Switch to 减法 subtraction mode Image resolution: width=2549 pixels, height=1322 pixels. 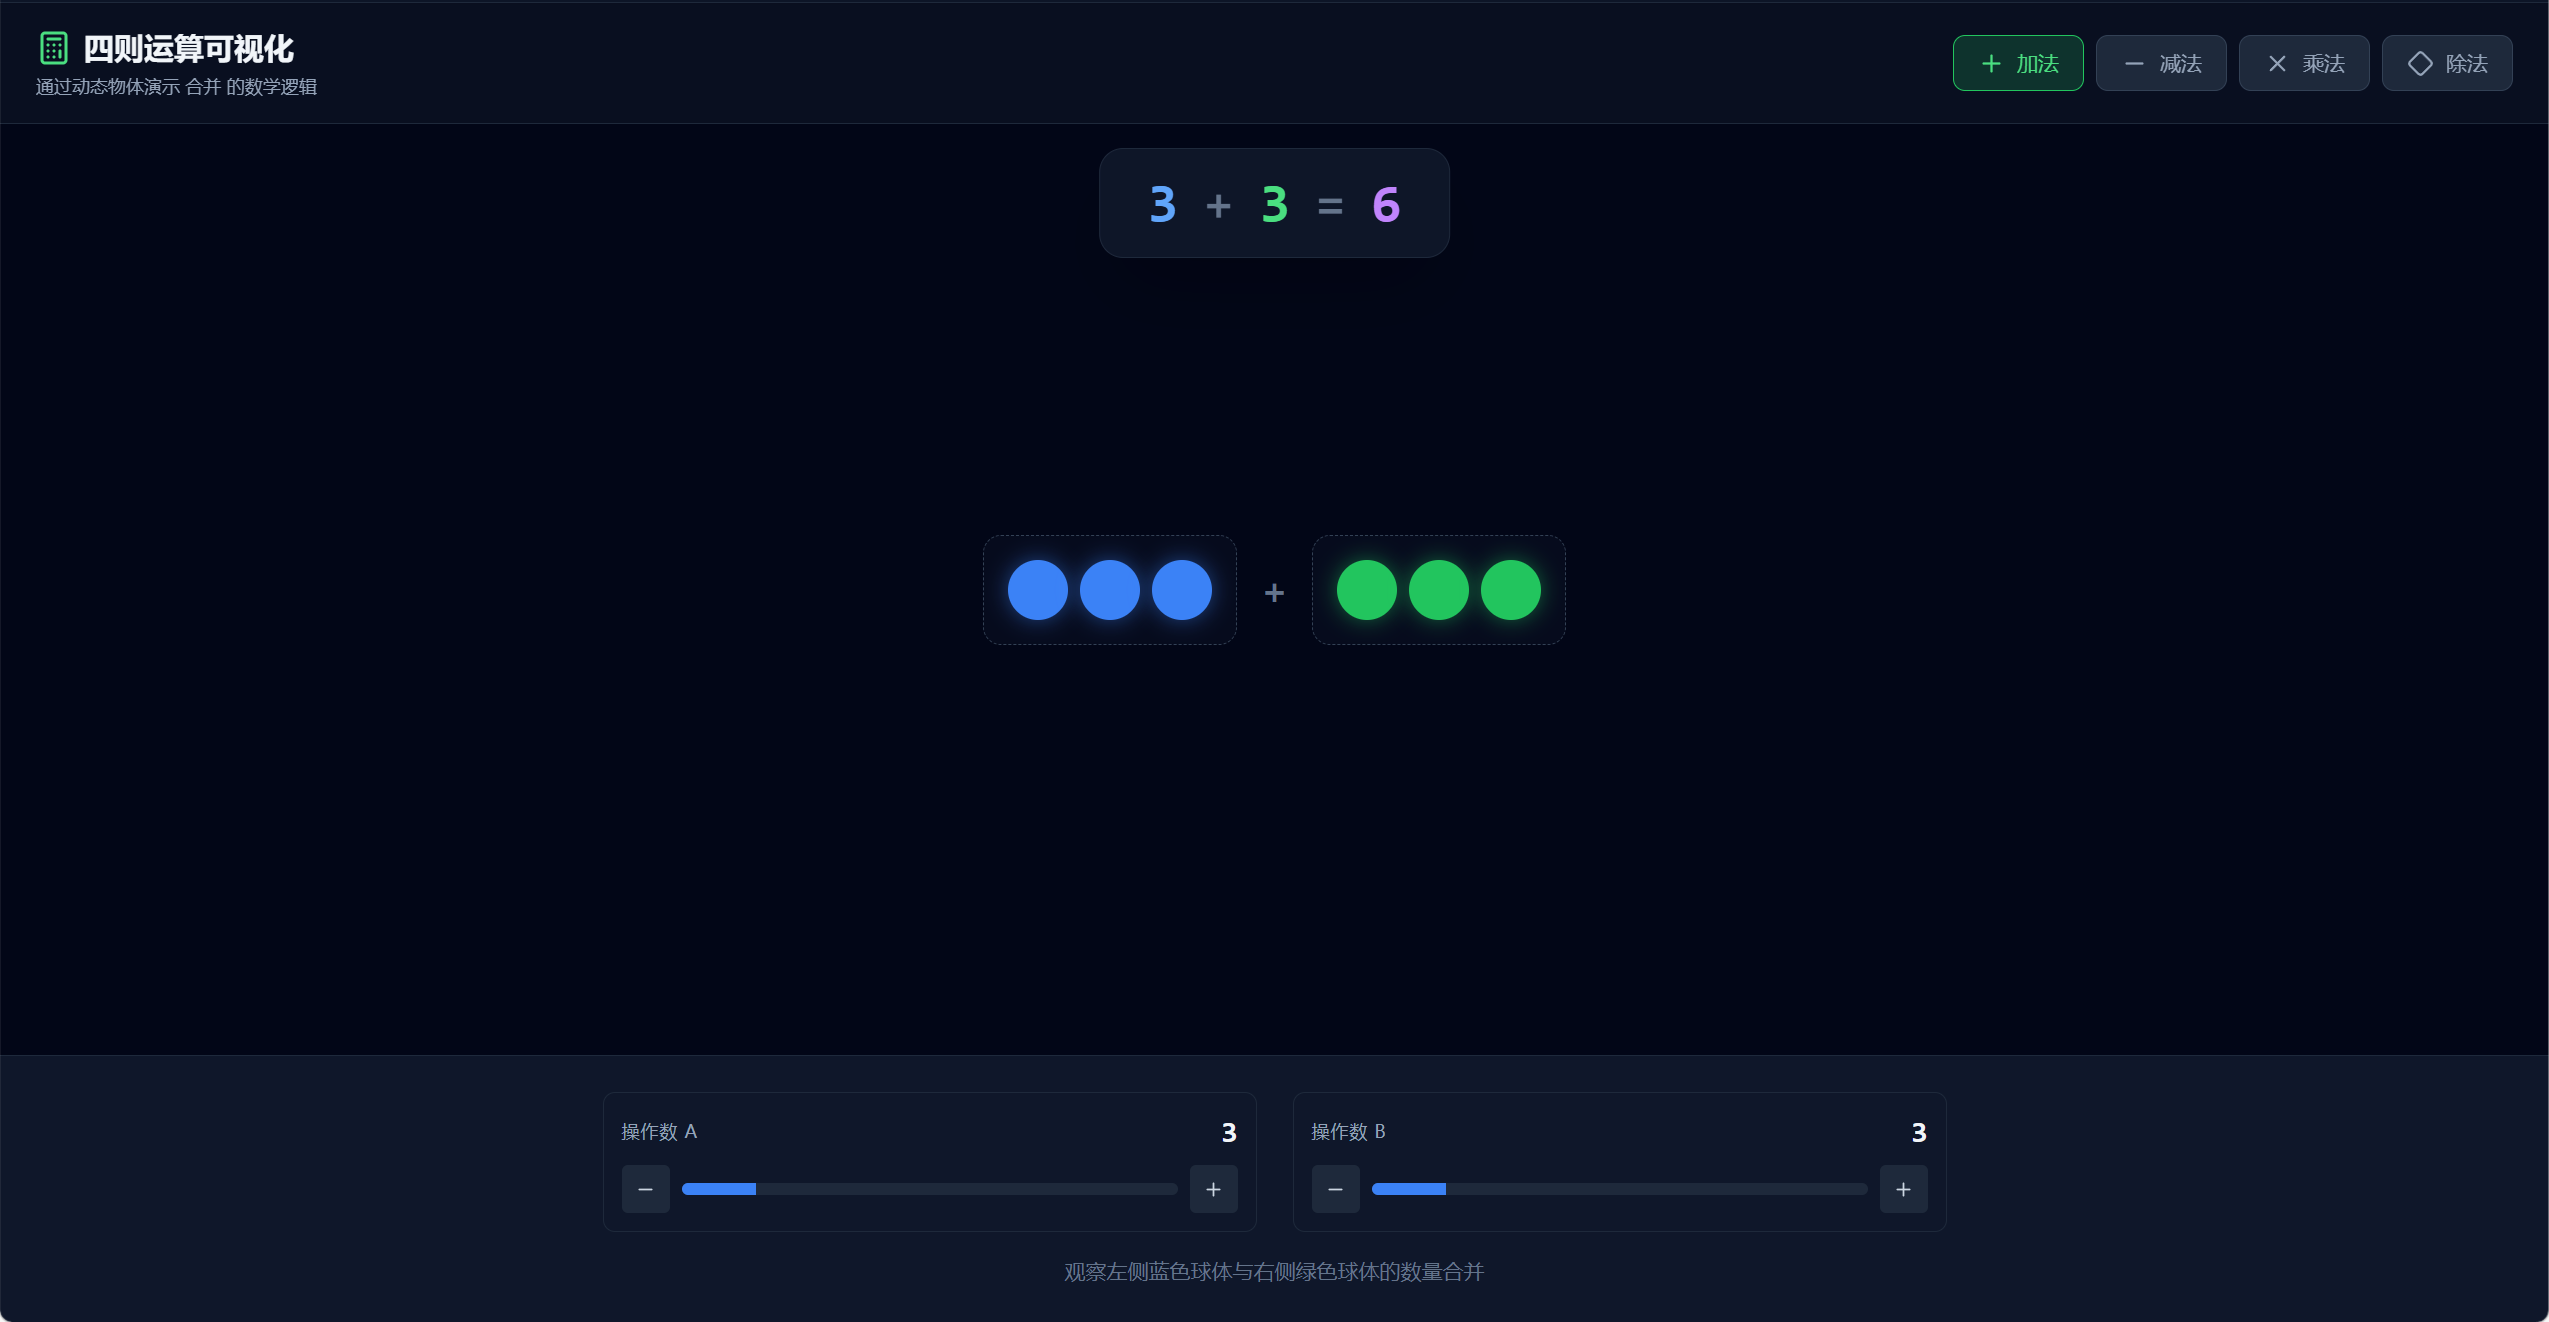(x=2160, y=63)
